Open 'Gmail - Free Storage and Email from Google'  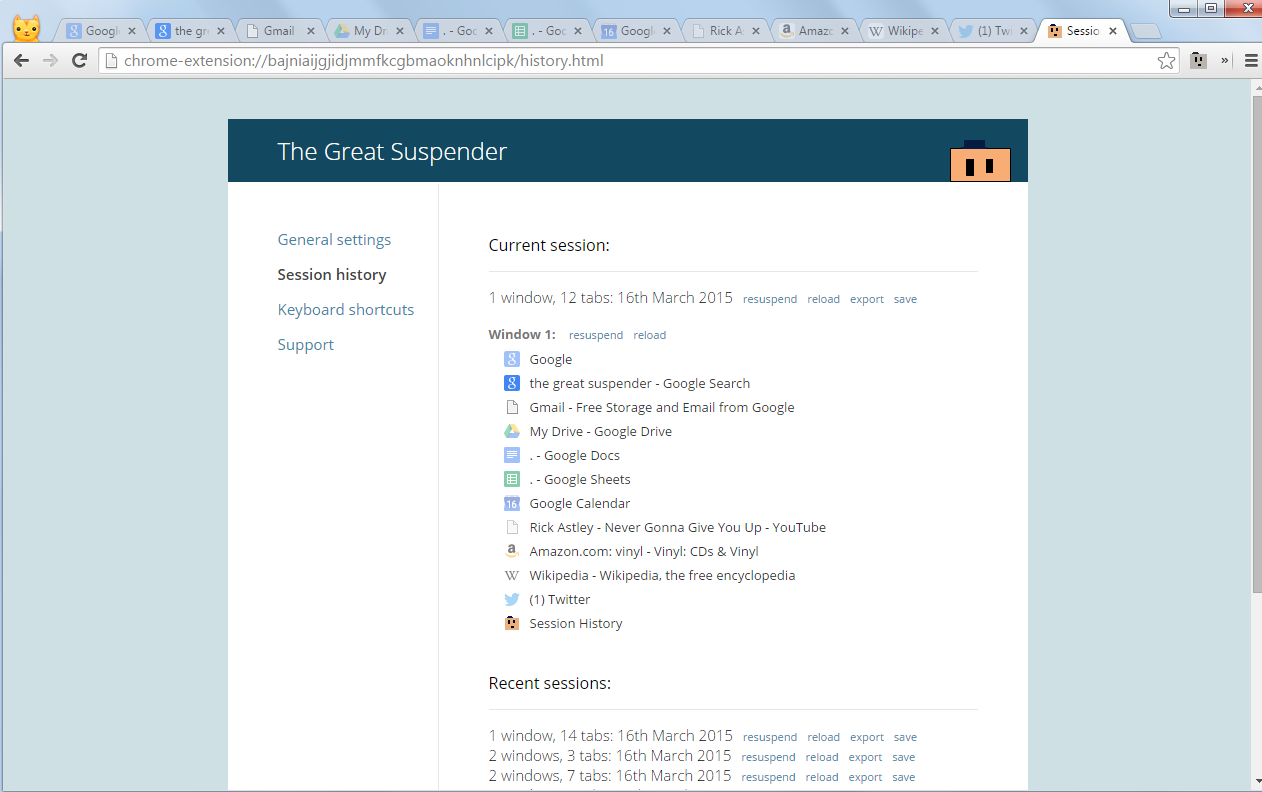(662, 407)
